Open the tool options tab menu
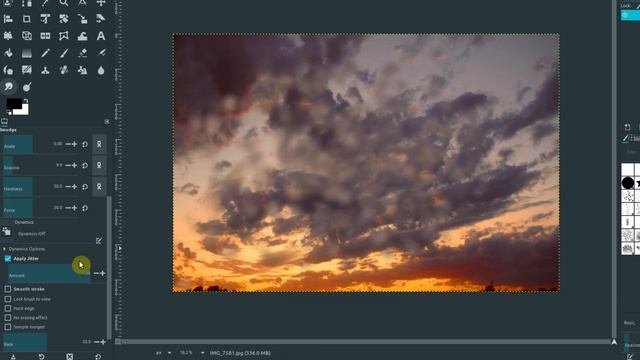The image size is (640, 360). pyautogui.click(x=107, y=122)
